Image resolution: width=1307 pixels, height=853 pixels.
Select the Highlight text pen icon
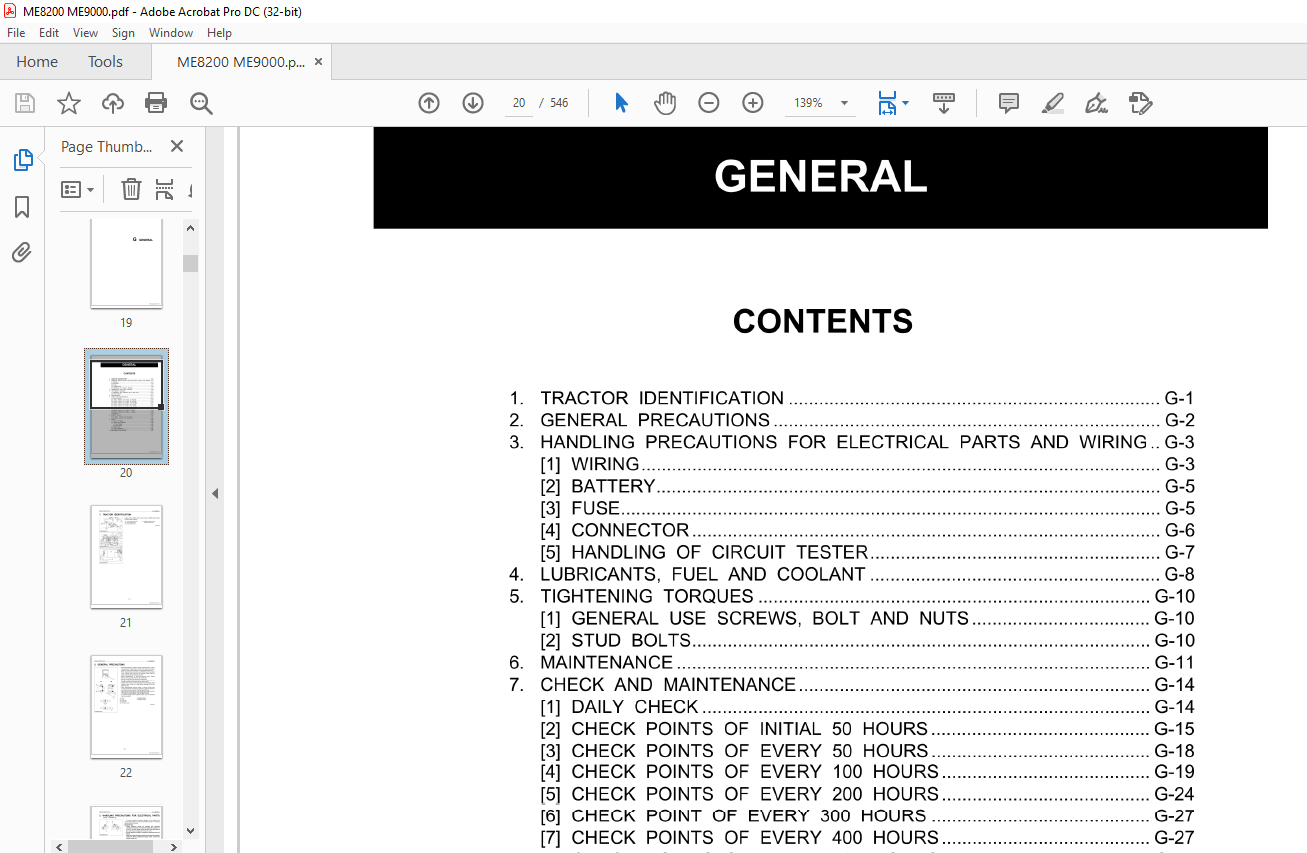point(1052,103)
